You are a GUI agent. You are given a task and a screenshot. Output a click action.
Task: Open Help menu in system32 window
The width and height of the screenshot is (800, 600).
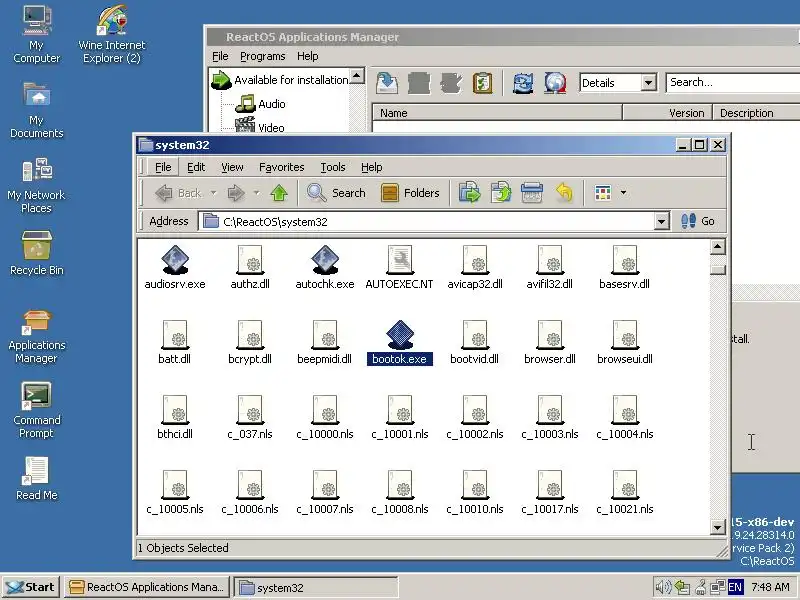tap(371, 167)
